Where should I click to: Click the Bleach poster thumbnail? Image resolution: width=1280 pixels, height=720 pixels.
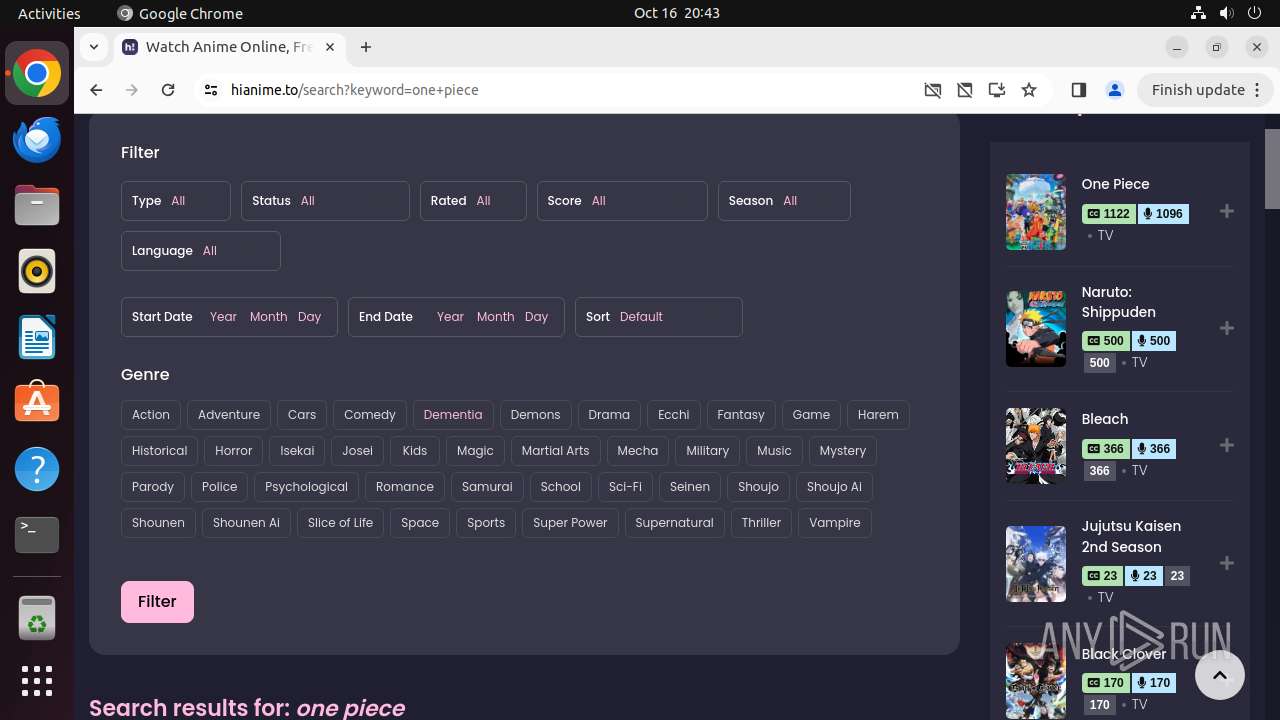1036,446
